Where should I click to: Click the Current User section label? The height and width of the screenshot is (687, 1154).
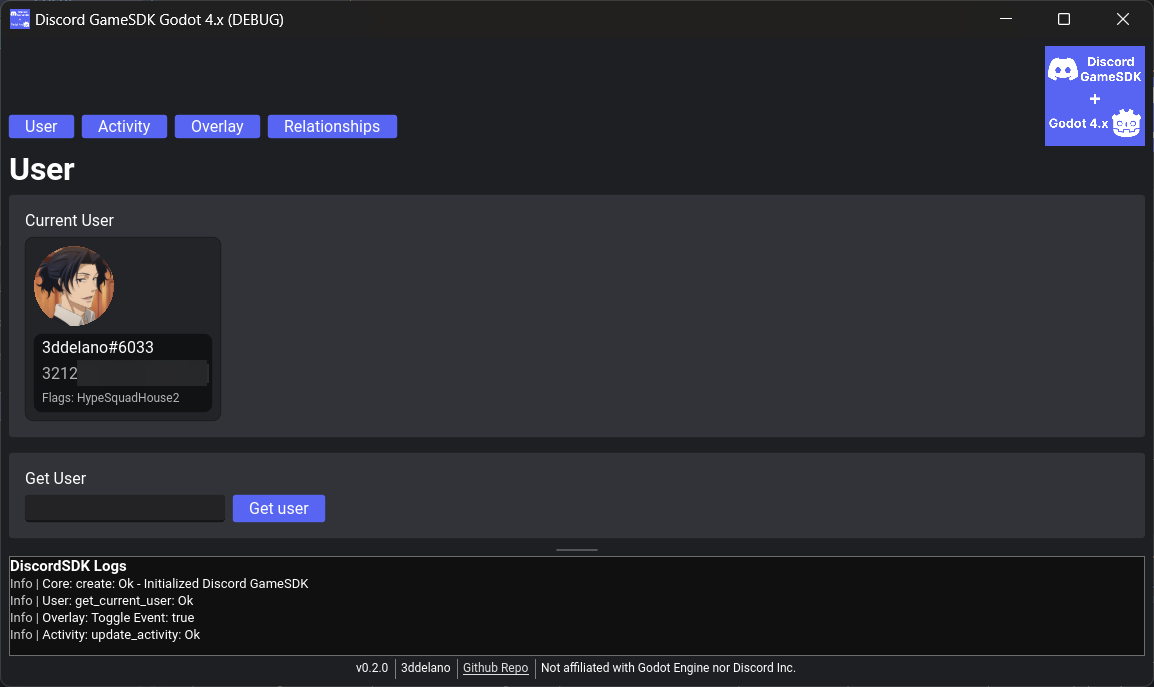(x=69, y=221)
